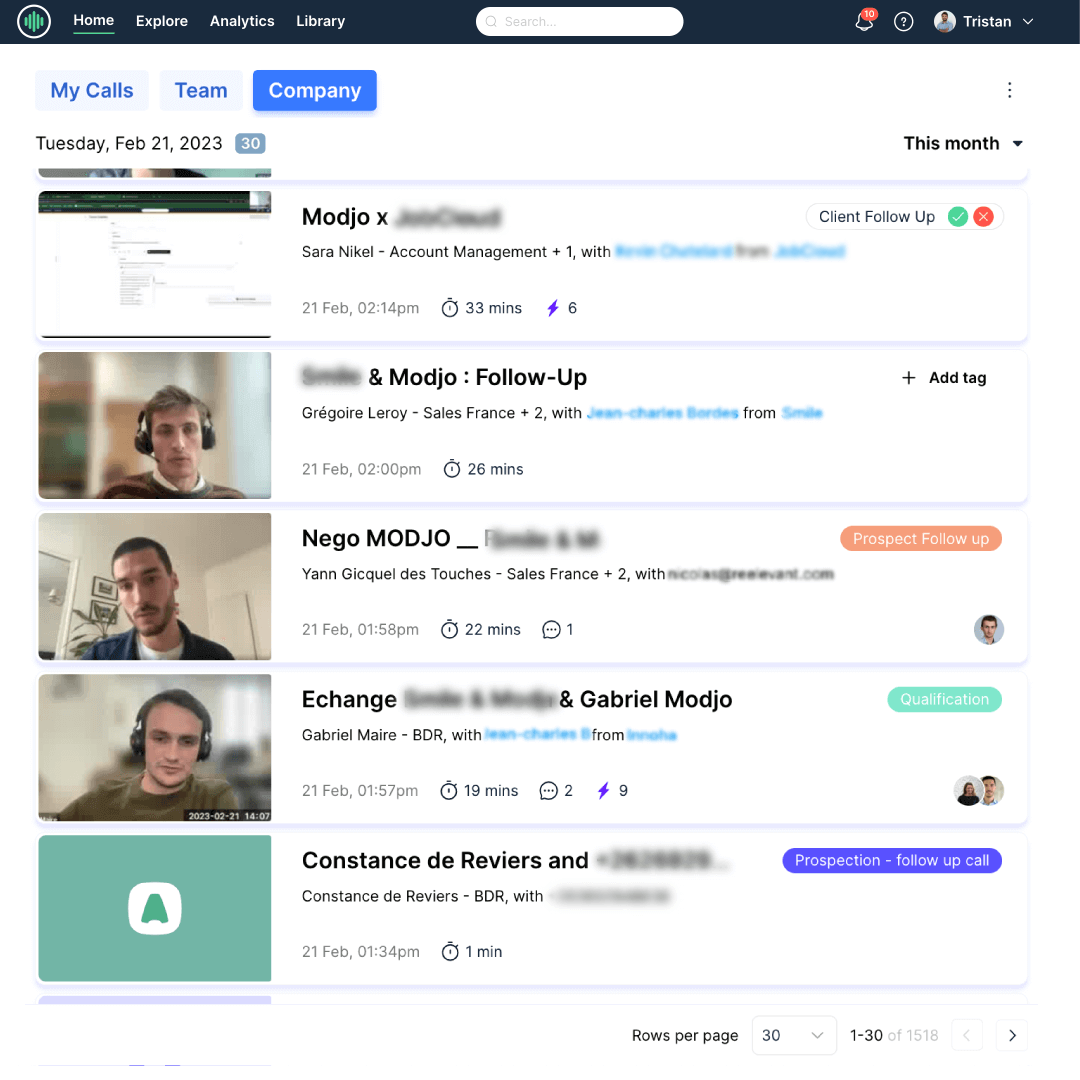Focus the Search input field
The width and height of the screenshot is (1080, 1080).
coord(579,21)
